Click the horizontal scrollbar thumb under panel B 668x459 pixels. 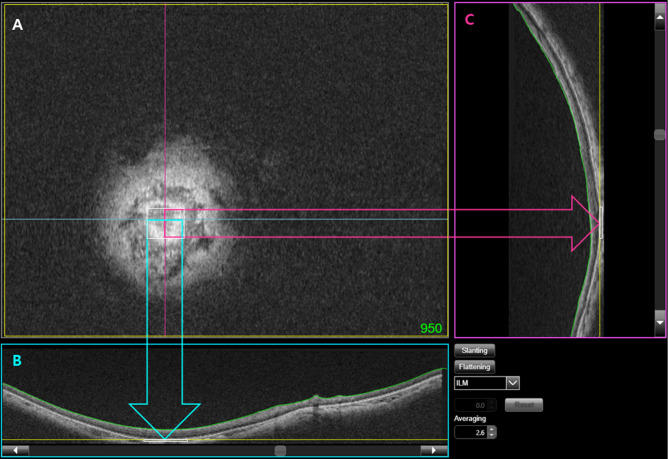(x=280, y=450)
